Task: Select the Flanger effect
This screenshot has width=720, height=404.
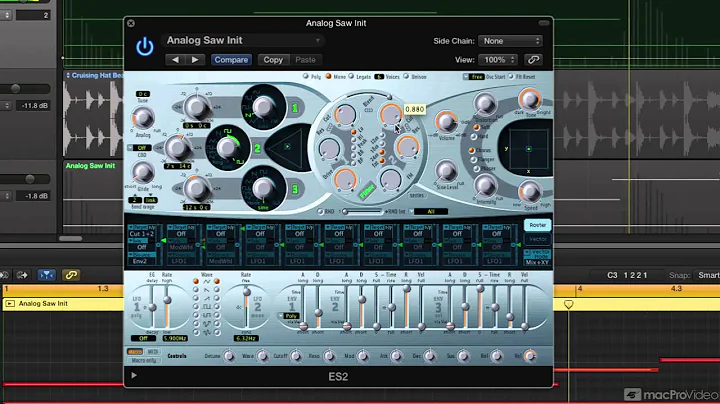Action: click(x=474, y=160)
